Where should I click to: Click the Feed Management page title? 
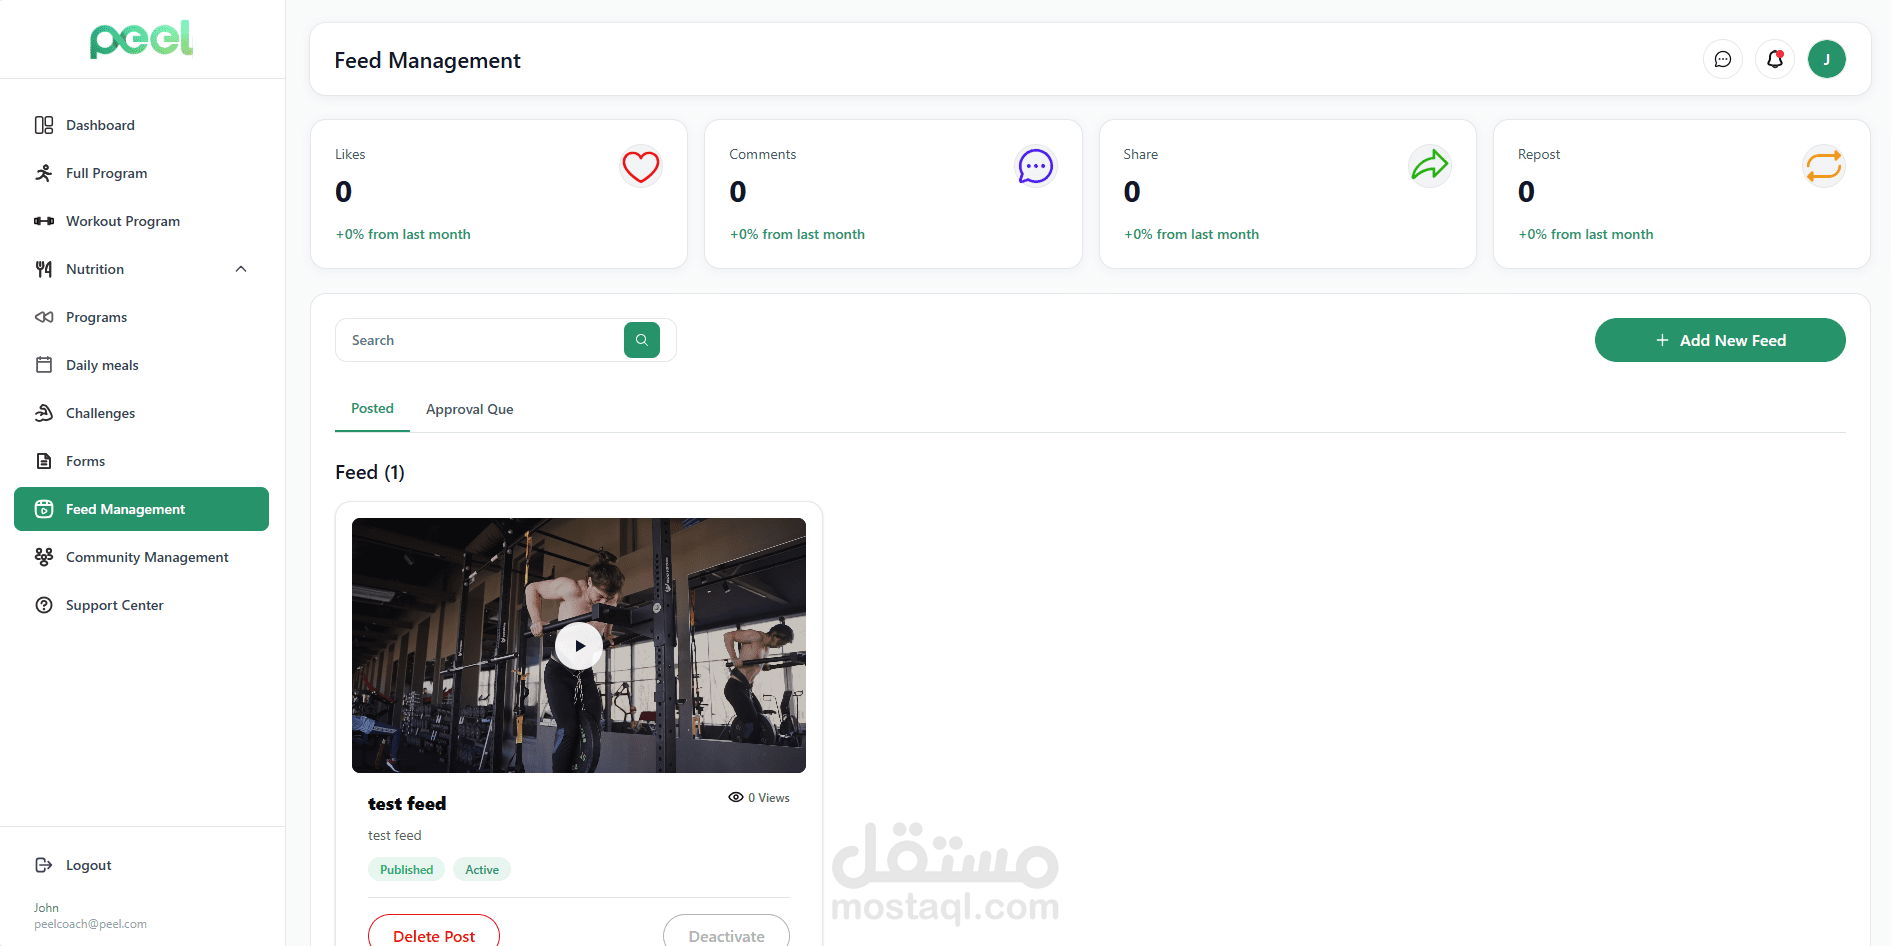[427, 60]
